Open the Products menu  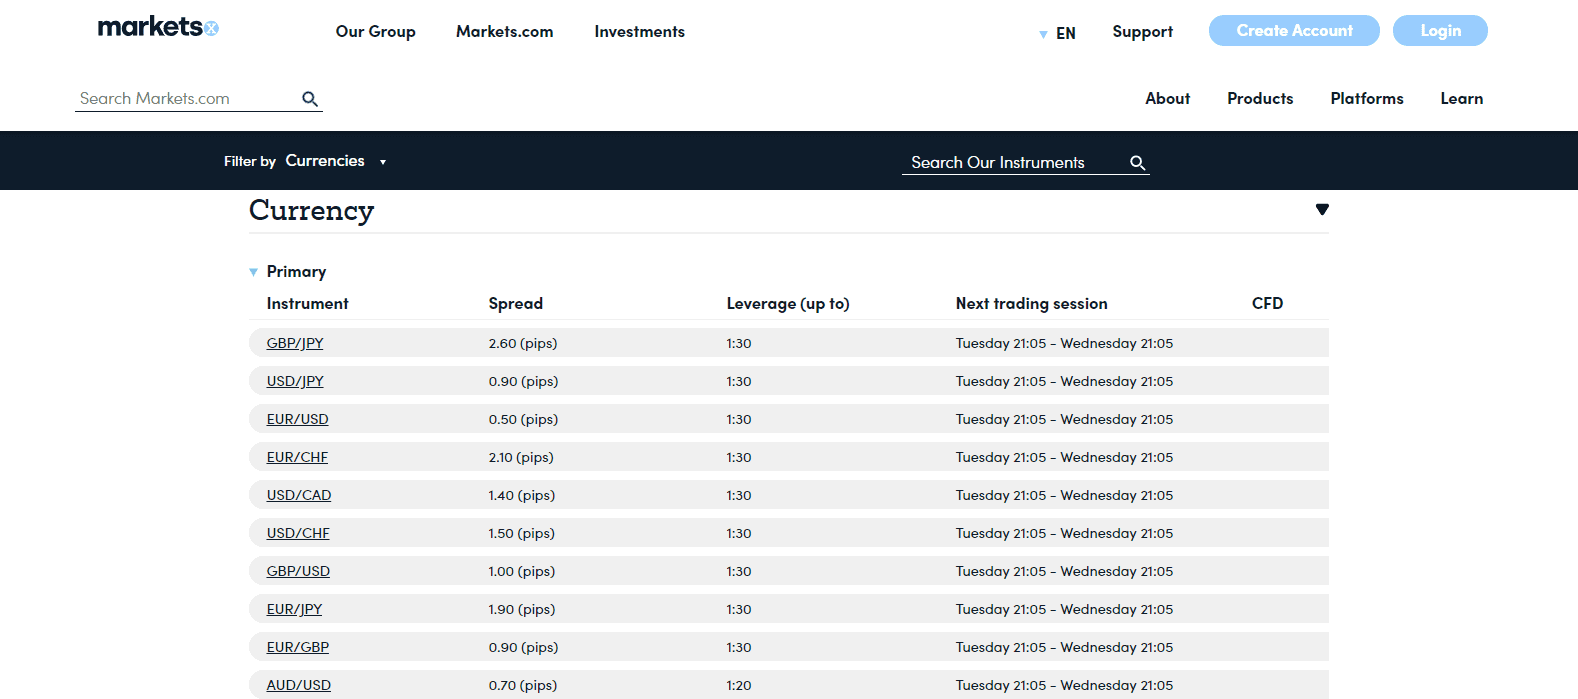click(x=1260, y=99)
